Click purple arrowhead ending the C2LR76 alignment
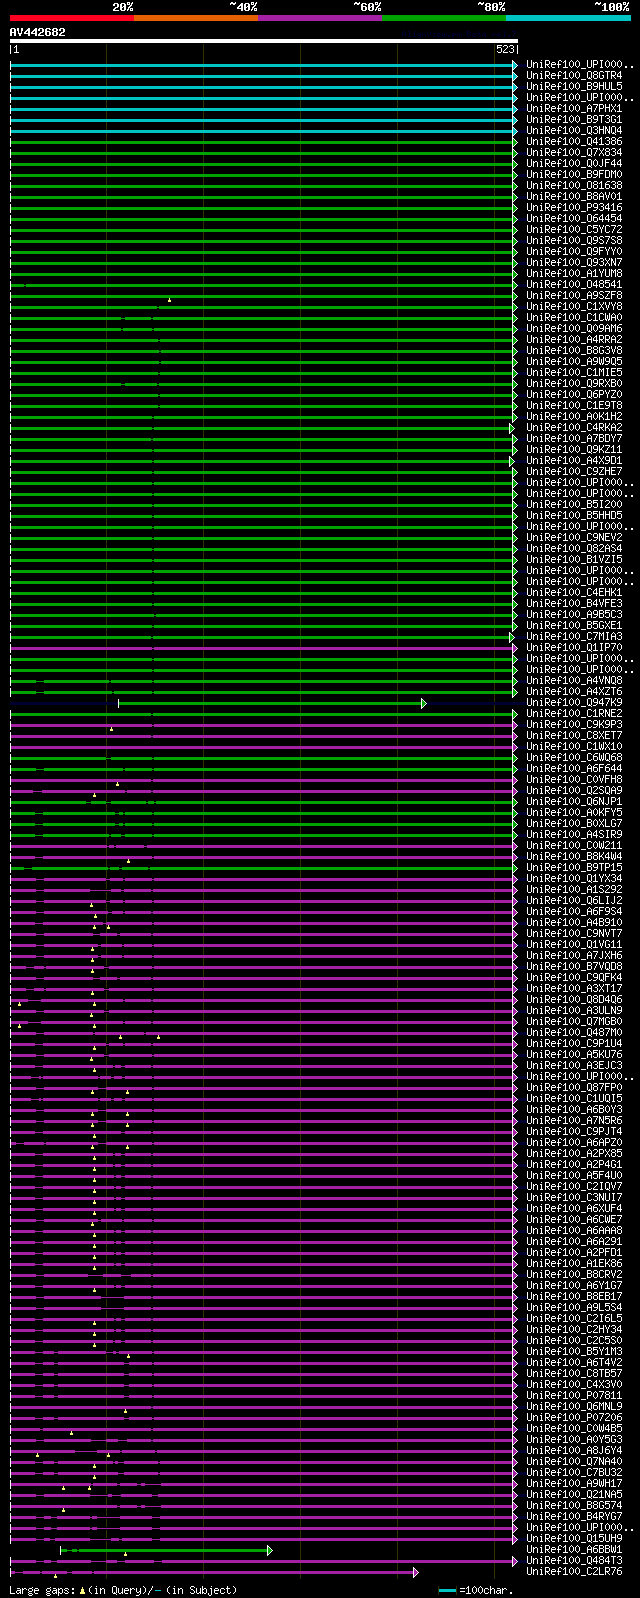 tap(415, 1572)
